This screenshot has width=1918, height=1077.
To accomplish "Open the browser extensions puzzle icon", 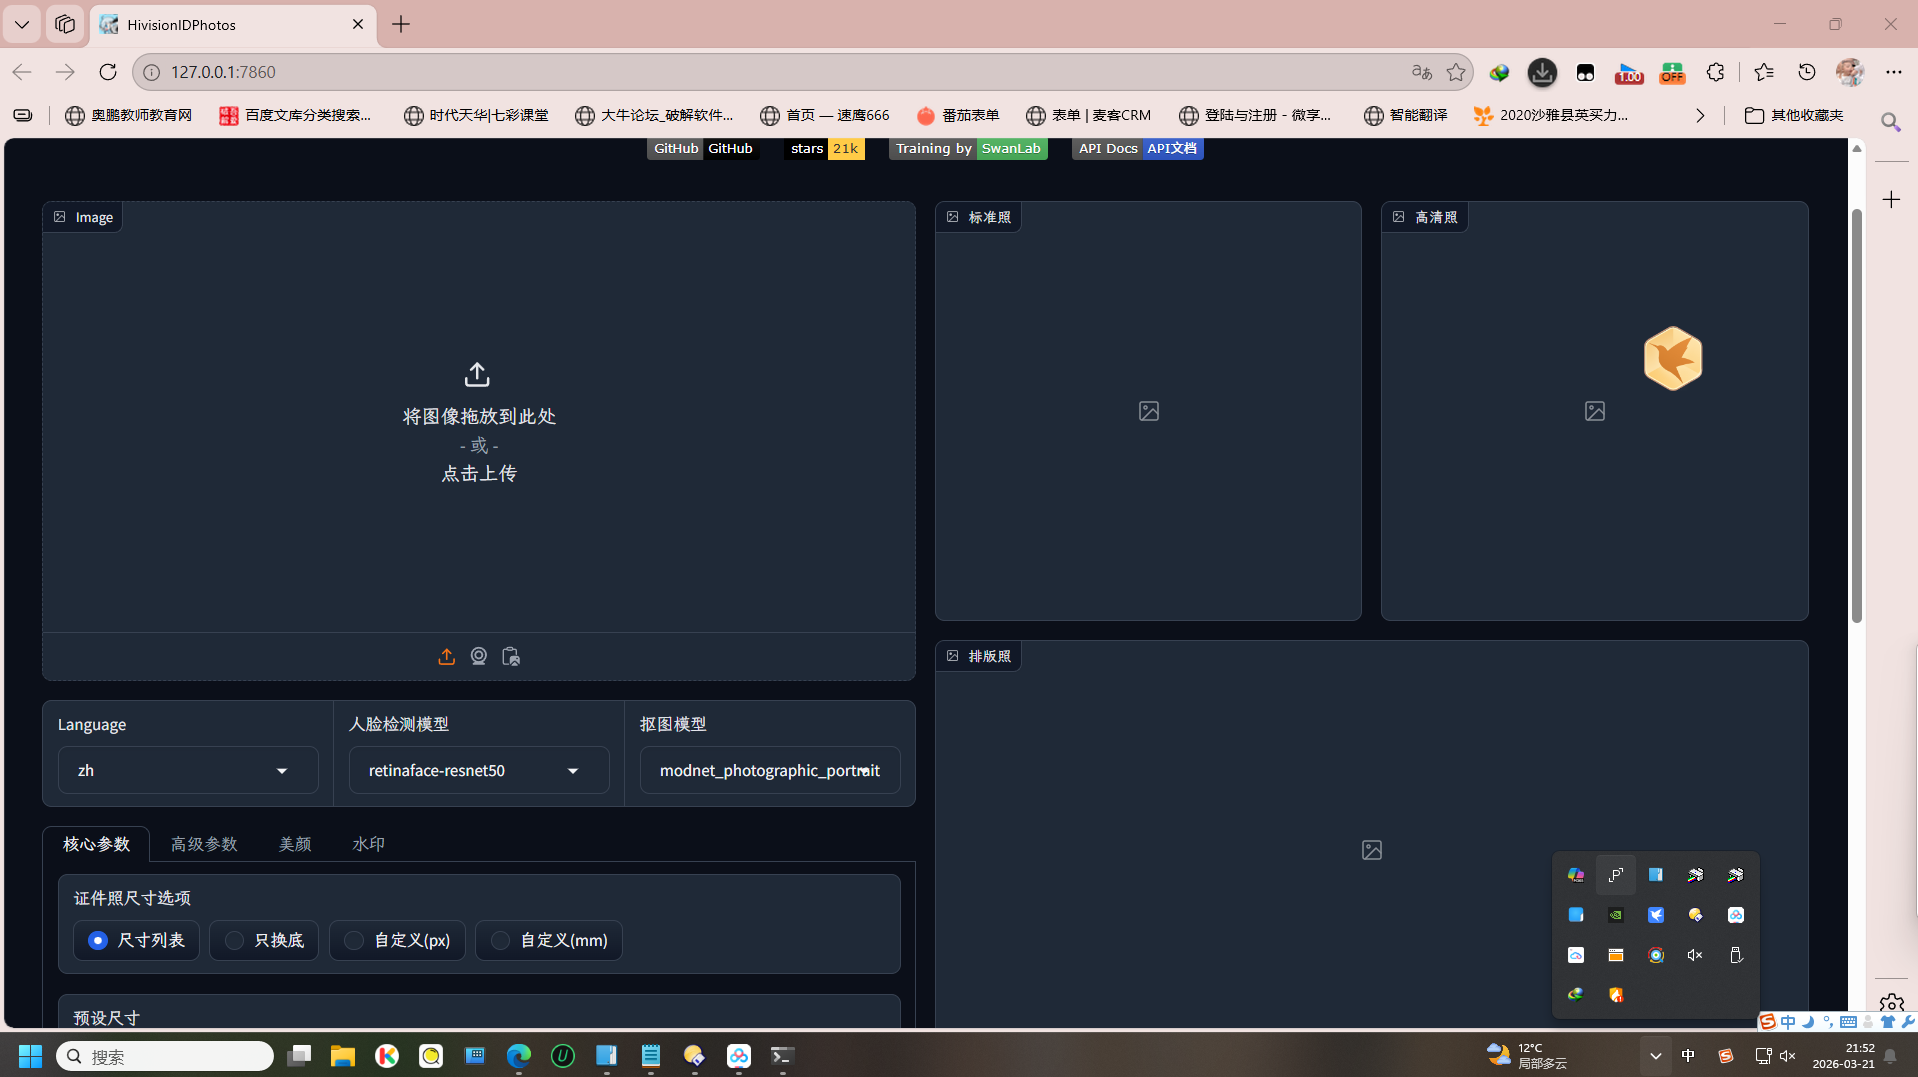I will click(1716, 72).
